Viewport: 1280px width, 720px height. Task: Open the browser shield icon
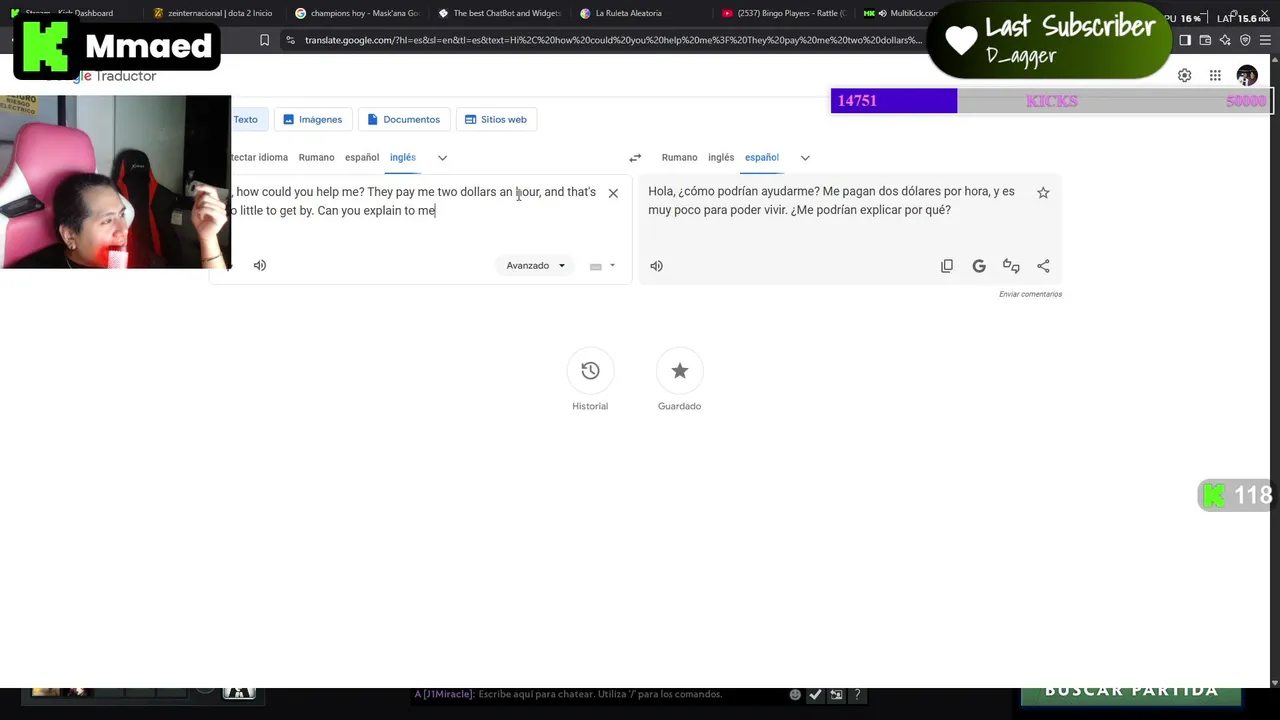point(1245,40)
